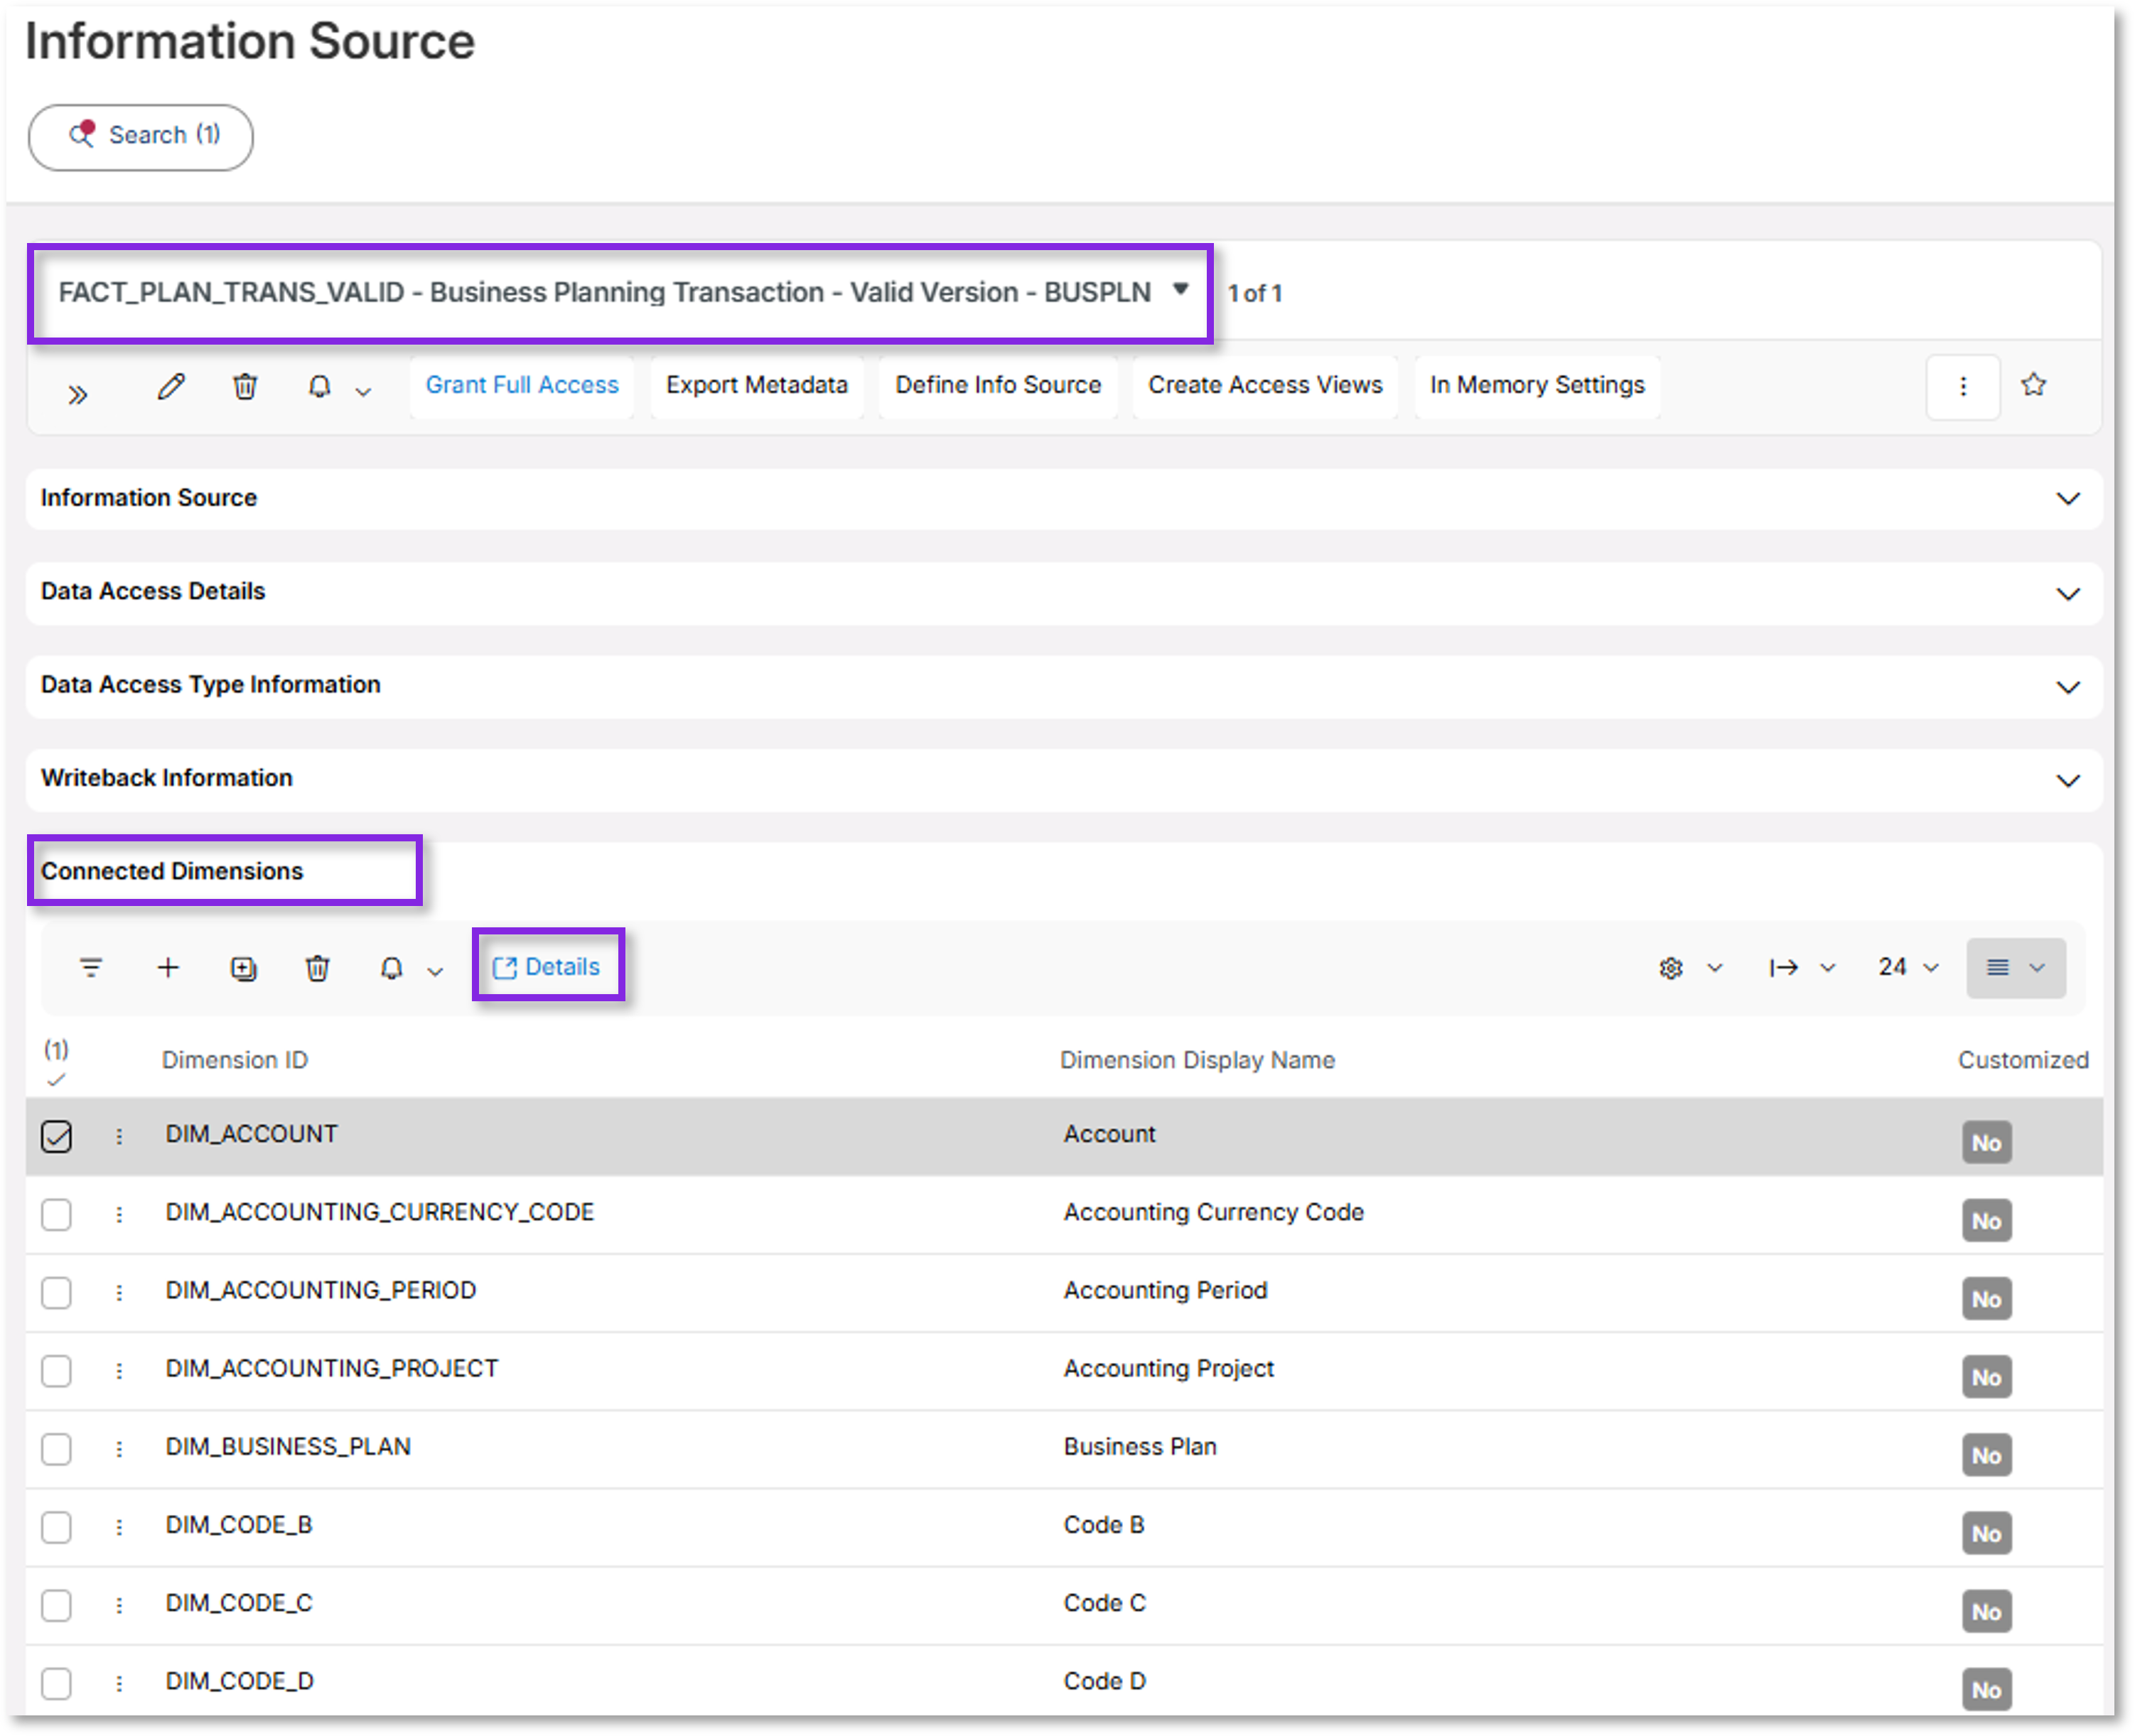Click the DIM_CODE_D dimension ID cell
The width and height of the screenshot is (2135, 1736).
click(240, 1681)
